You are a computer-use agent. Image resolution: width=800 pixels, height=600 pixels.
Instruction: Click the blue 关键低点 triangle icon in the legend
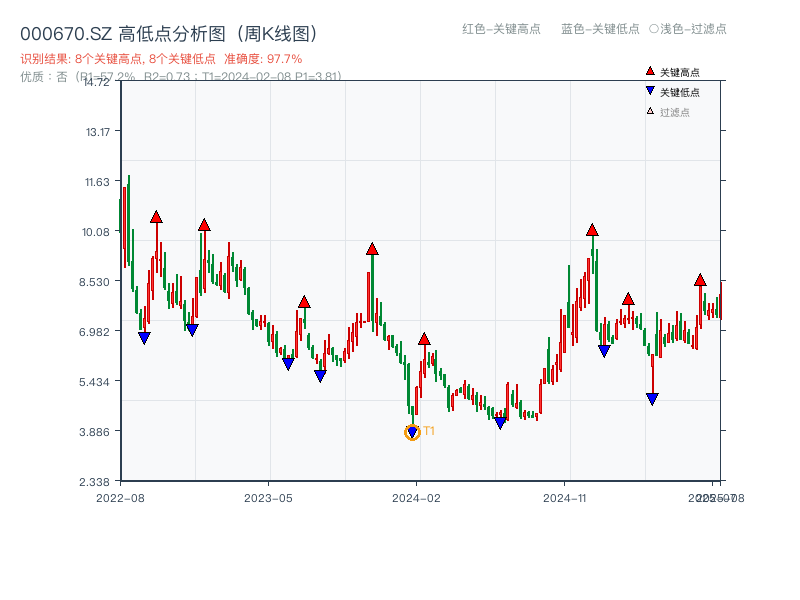pyautogui.click(x=649, y=89)
